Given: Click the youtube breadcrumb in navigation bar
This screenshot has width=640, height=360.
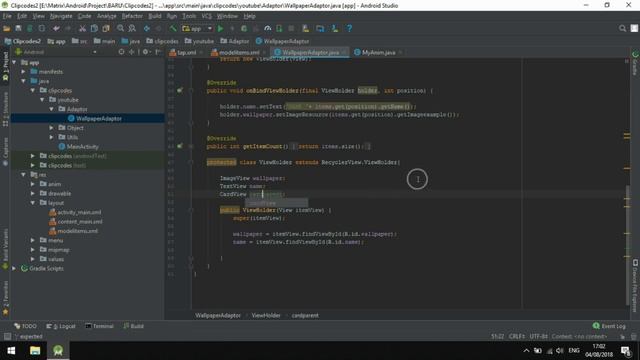Looking at the screenshot, I should point(199,41).
